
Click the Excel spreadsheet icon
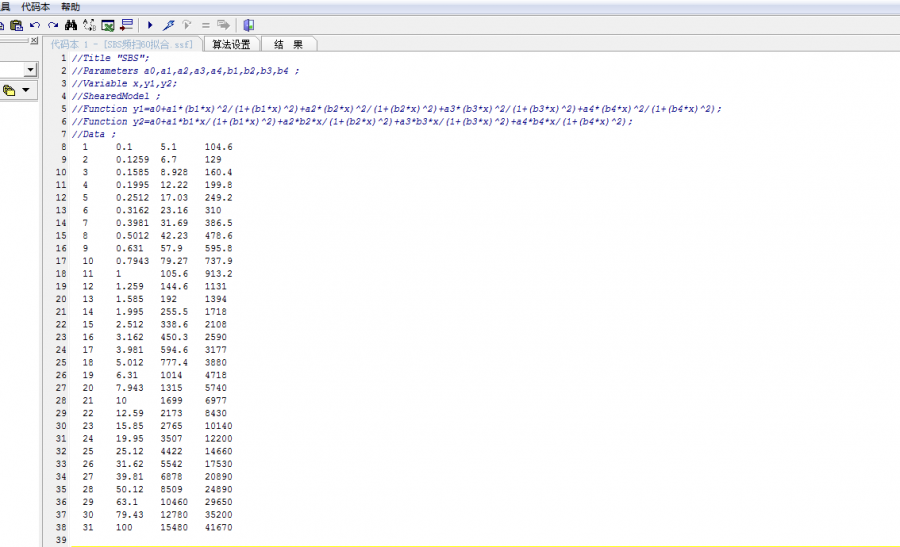tap(107, 25)
